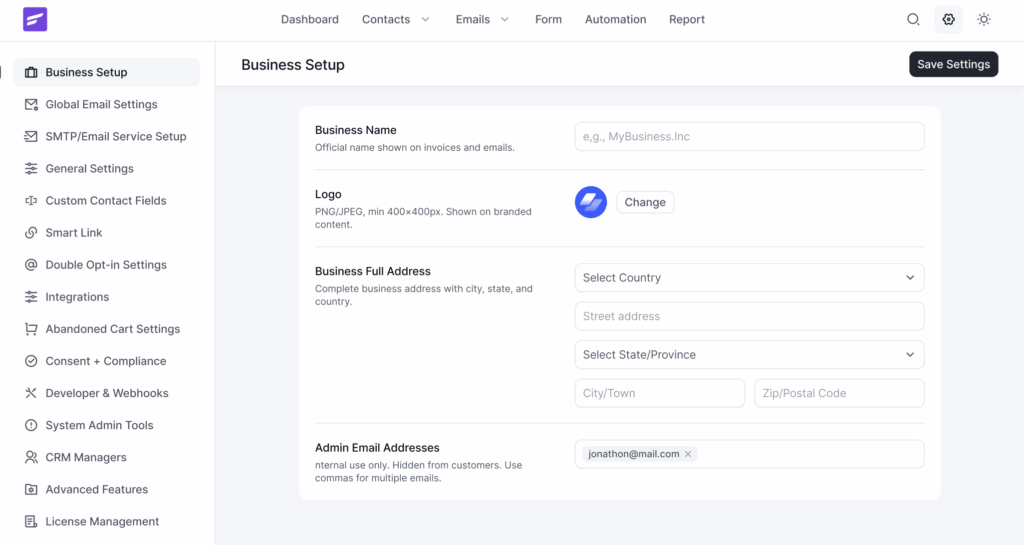Click the System Admin Tools alert icon
The height and width of the screenshot is (545, 1024).
[31, 425]
